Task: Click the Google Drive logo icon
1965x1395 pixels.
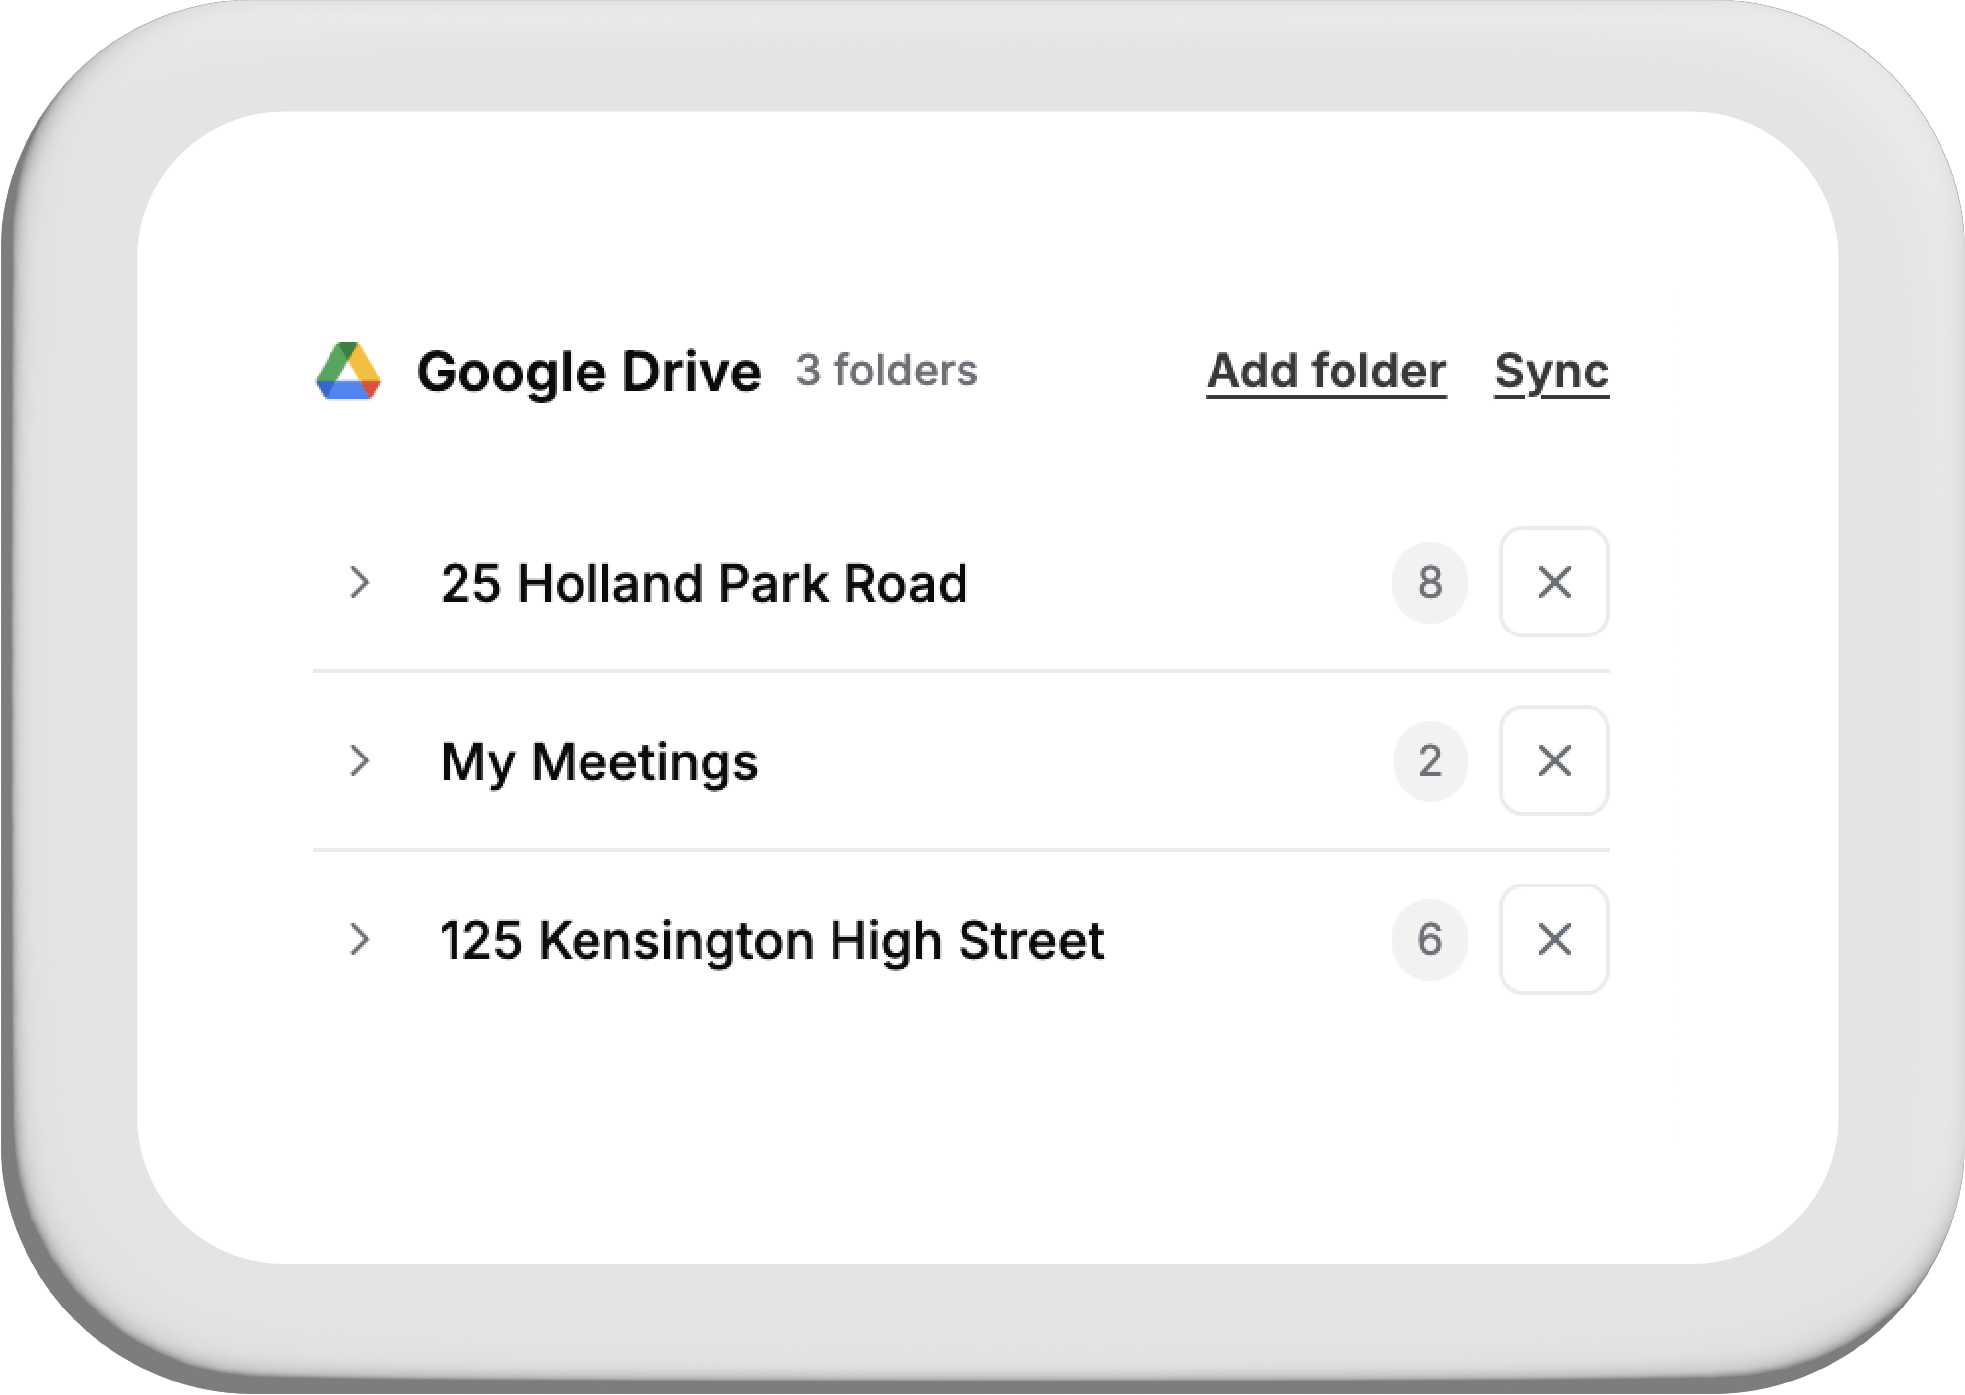Action: point(348,371)
